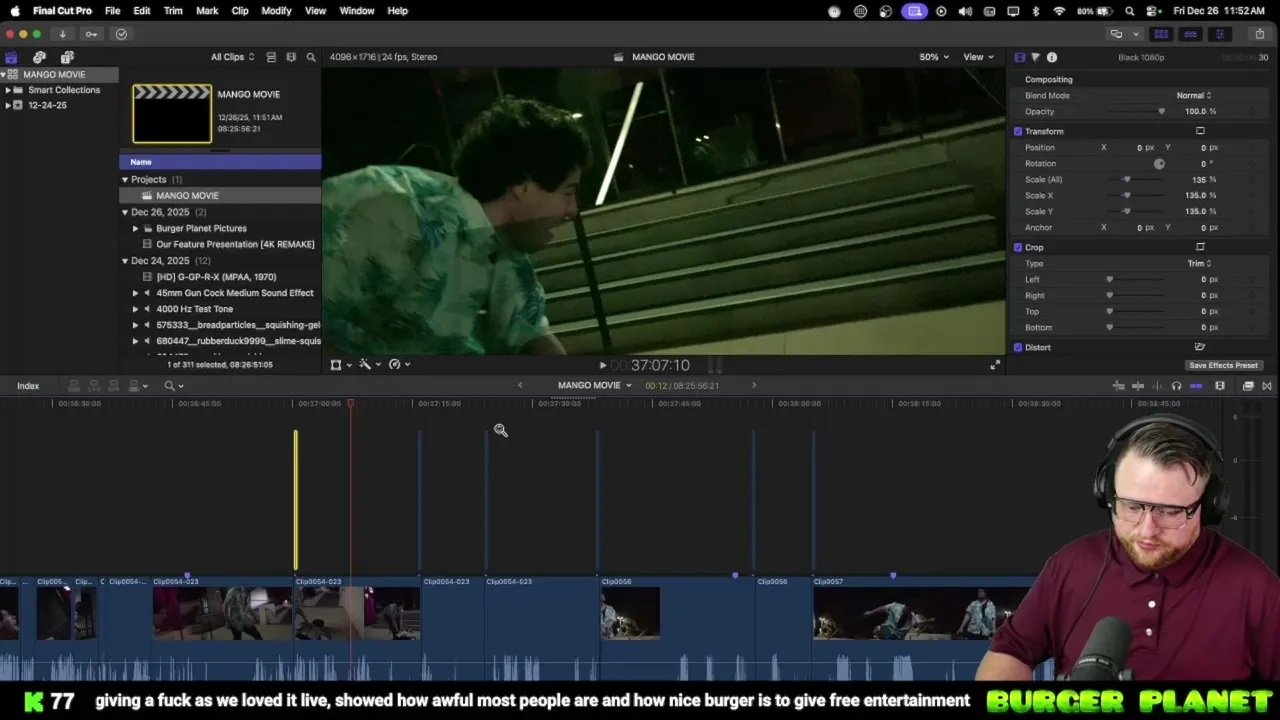1280x720 pixels.
Task: Toggle the inspector panel visibility button
Action: coord(1219,34)
